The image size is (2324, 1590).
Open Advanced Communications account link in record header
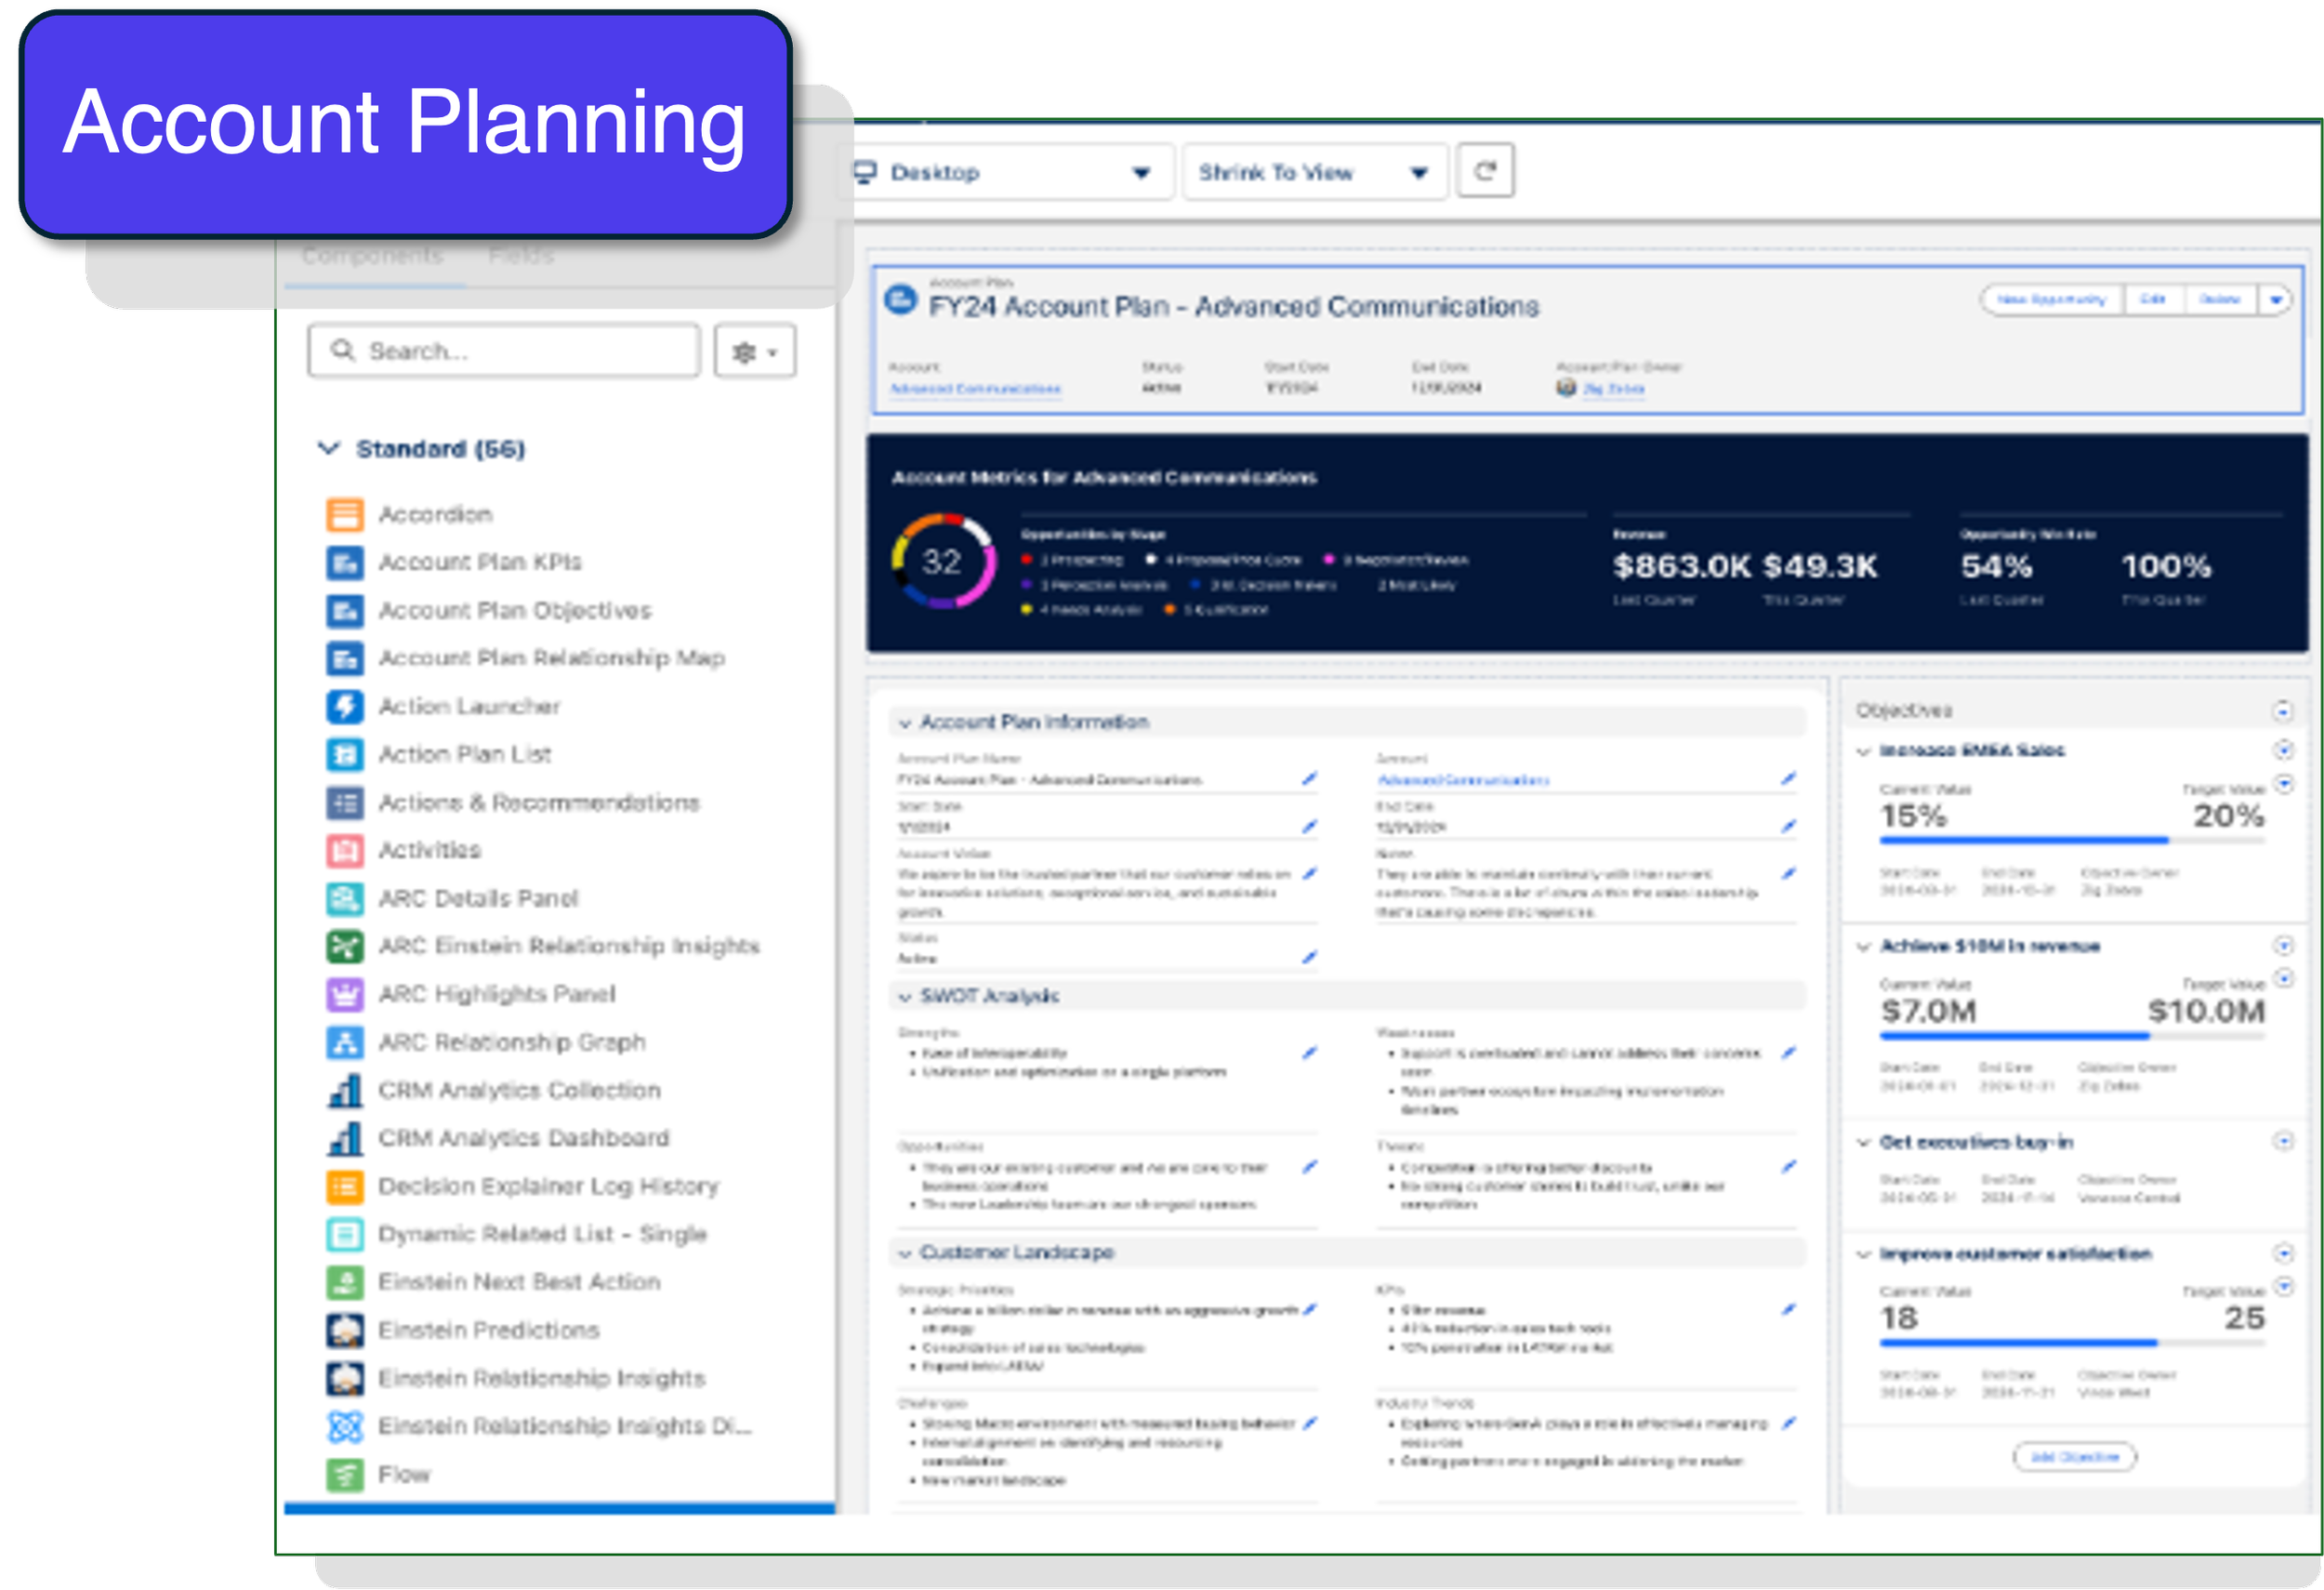coord(975,389)
